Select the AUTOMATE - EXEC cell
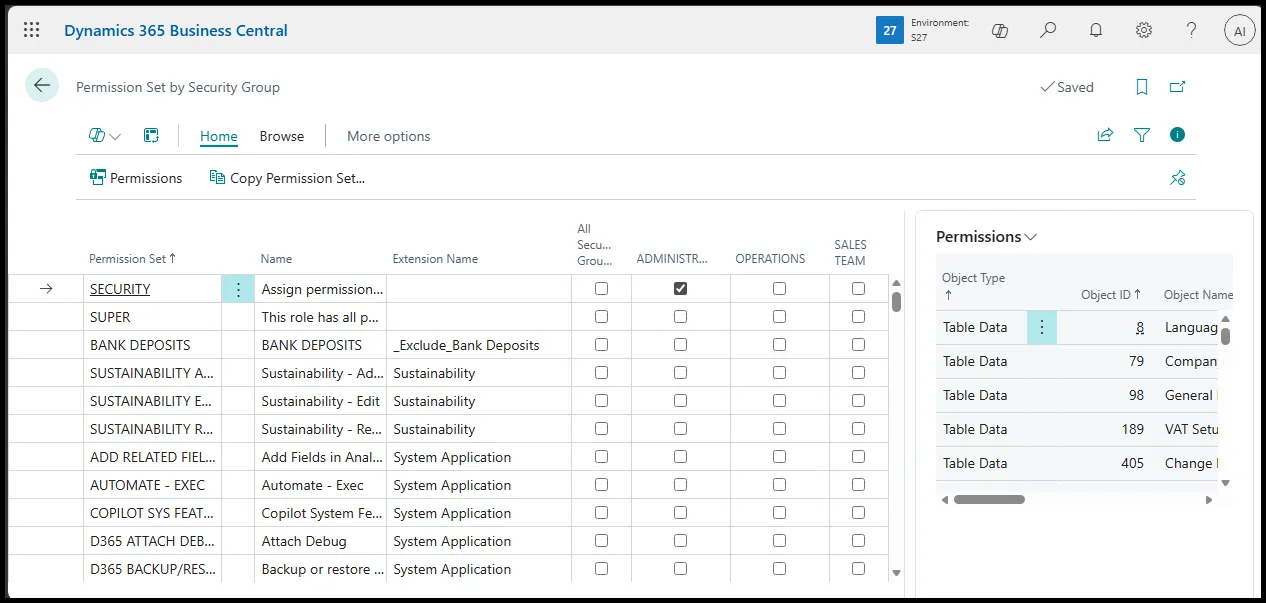 [x=152, y=485]
